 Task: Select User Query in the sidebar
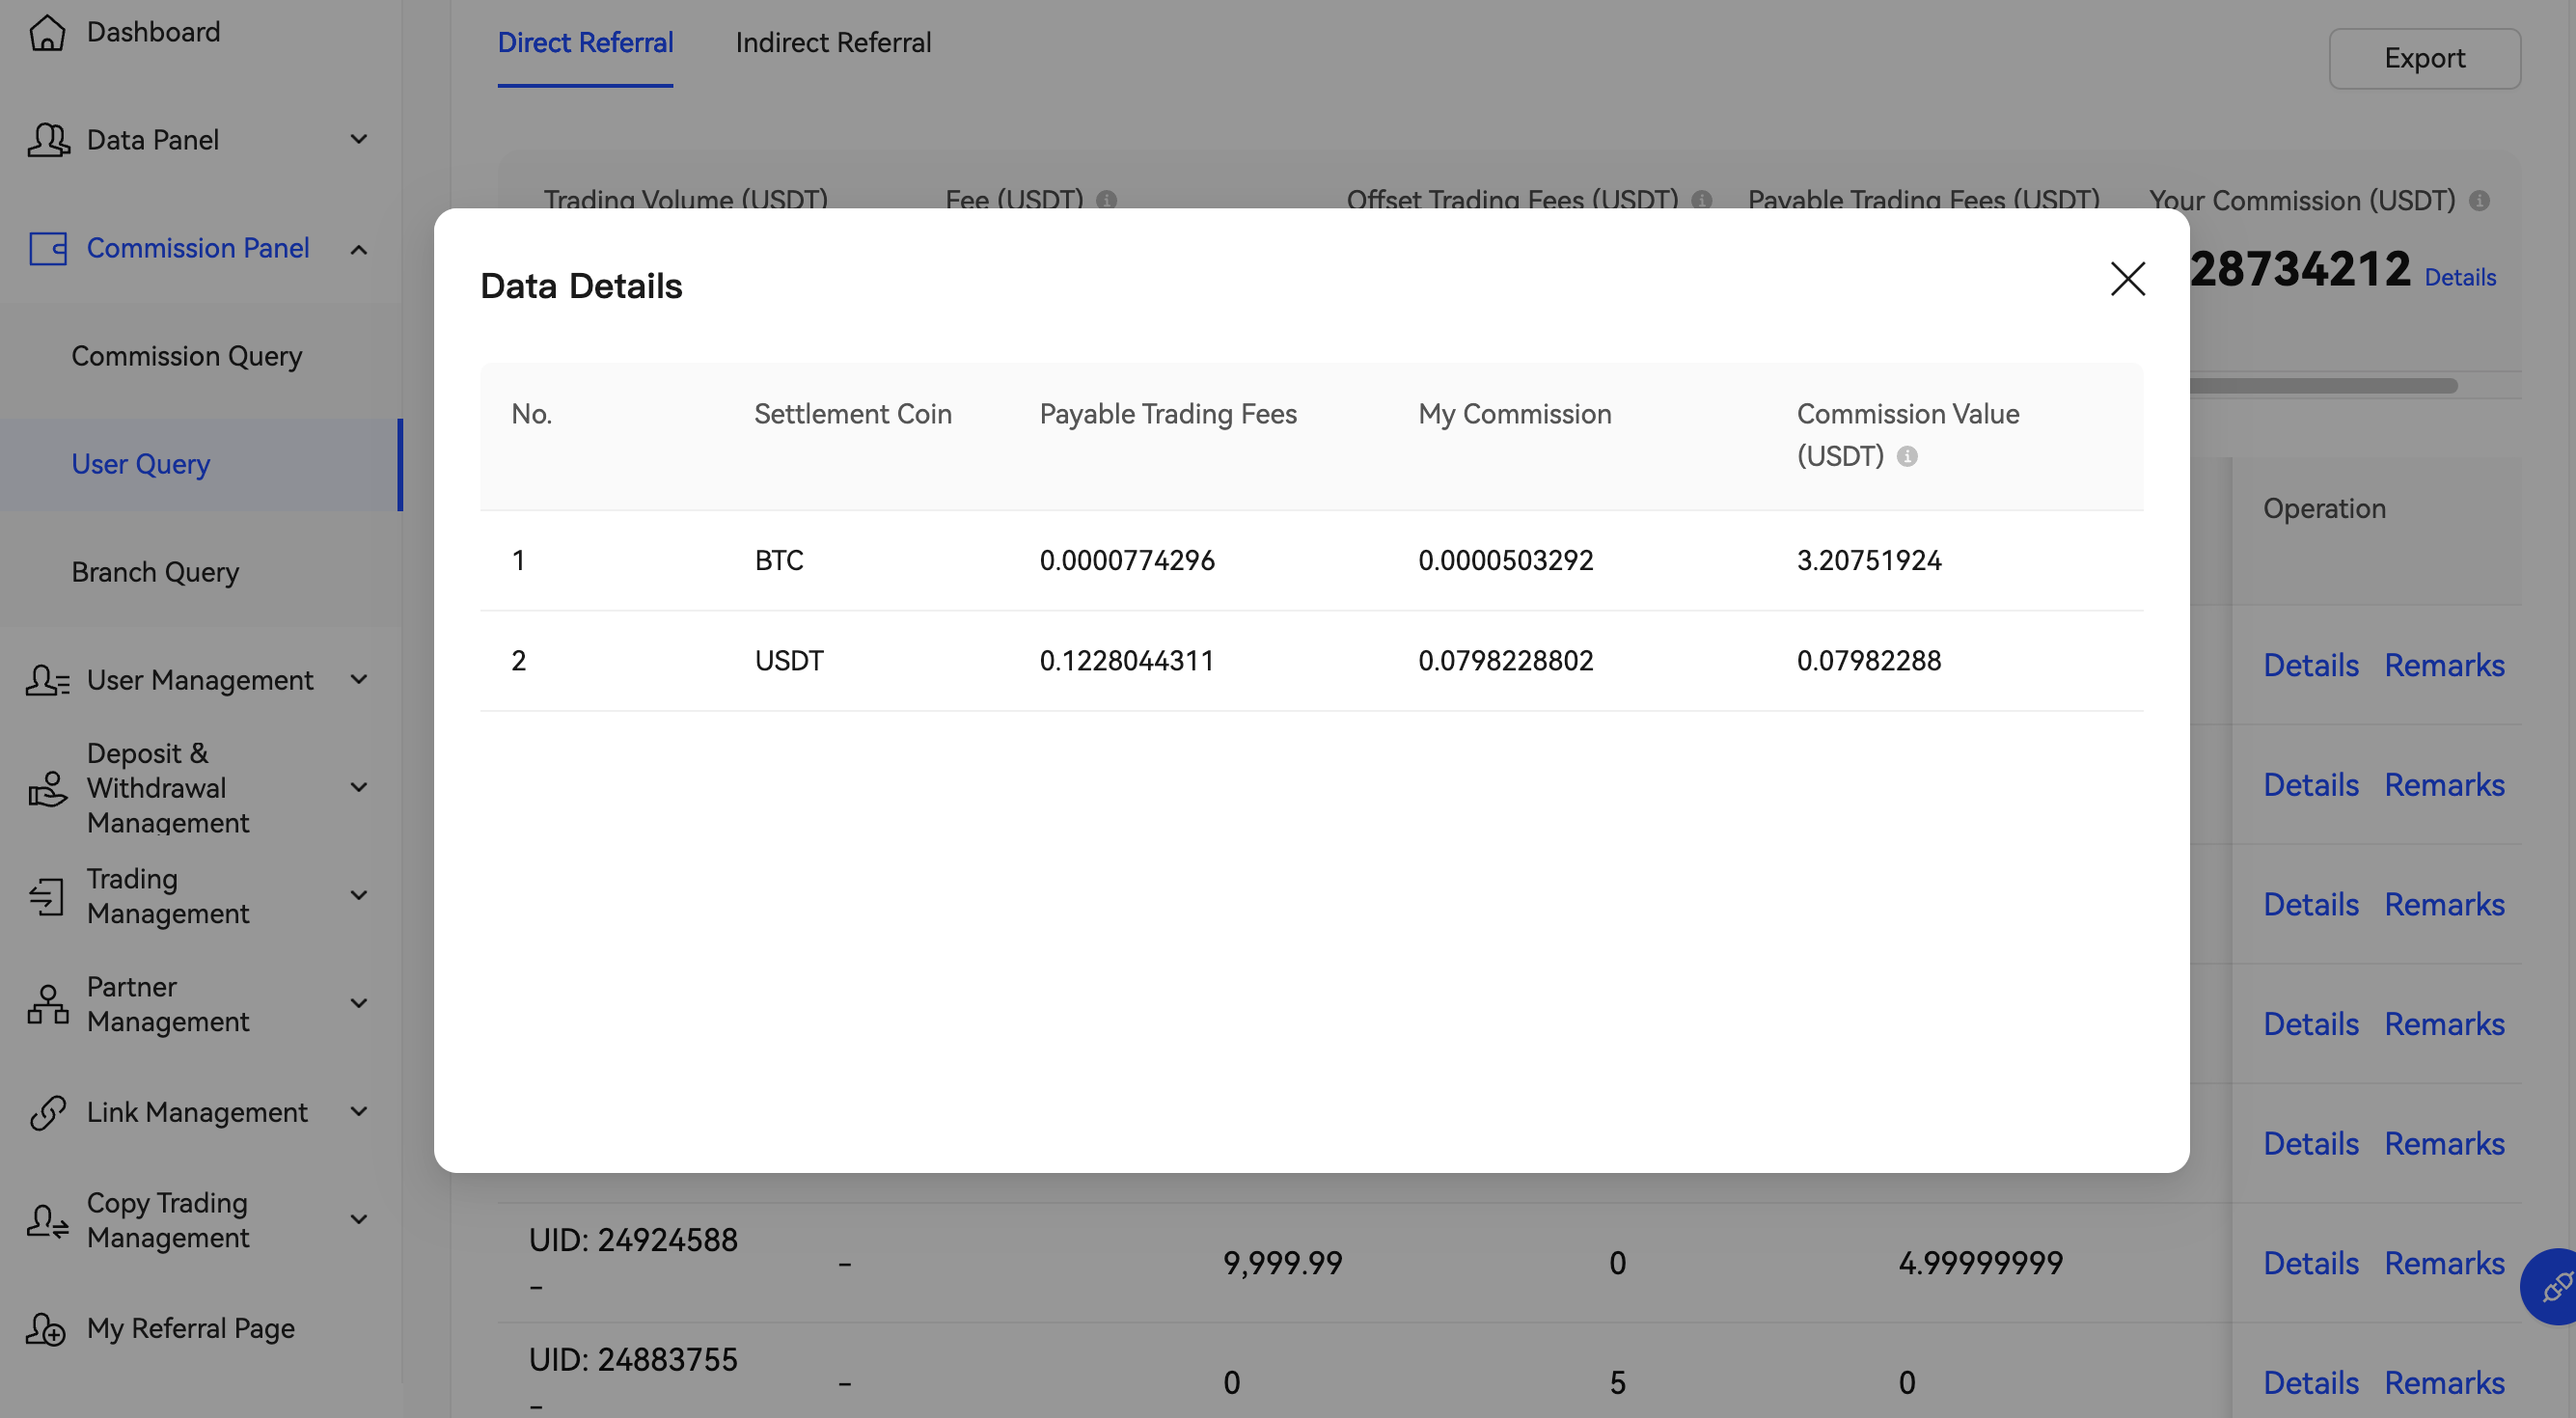[140, 463]
